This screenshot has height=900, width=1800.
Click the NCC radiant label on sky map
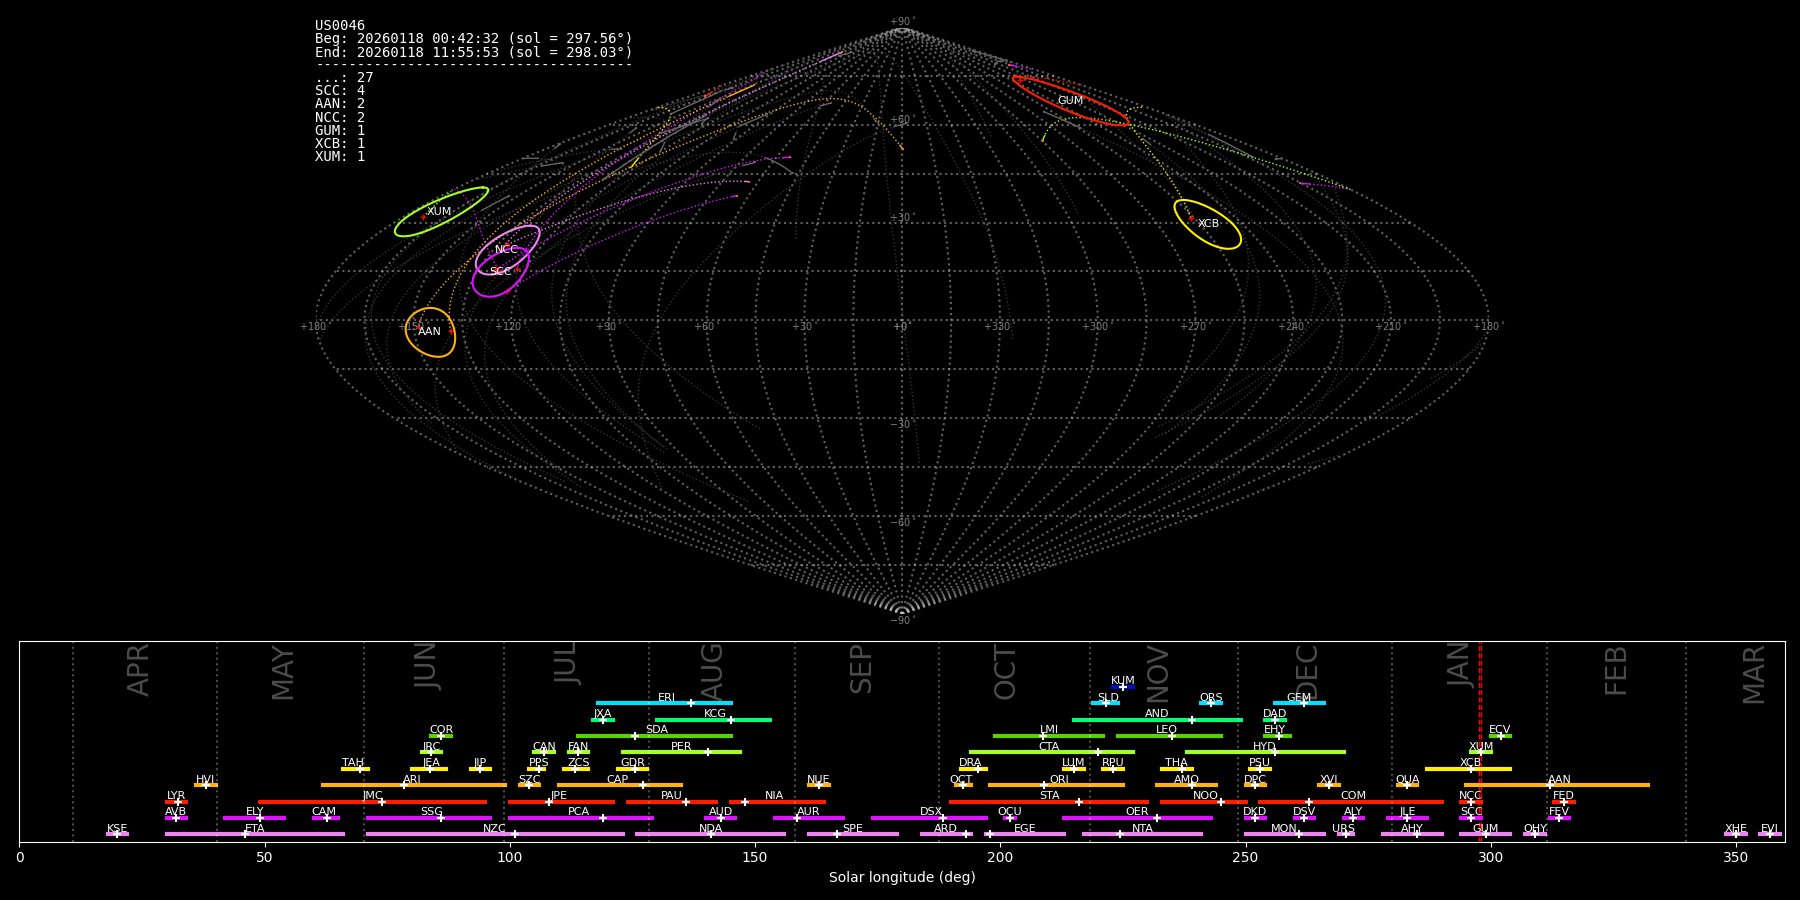click(506, 250)
